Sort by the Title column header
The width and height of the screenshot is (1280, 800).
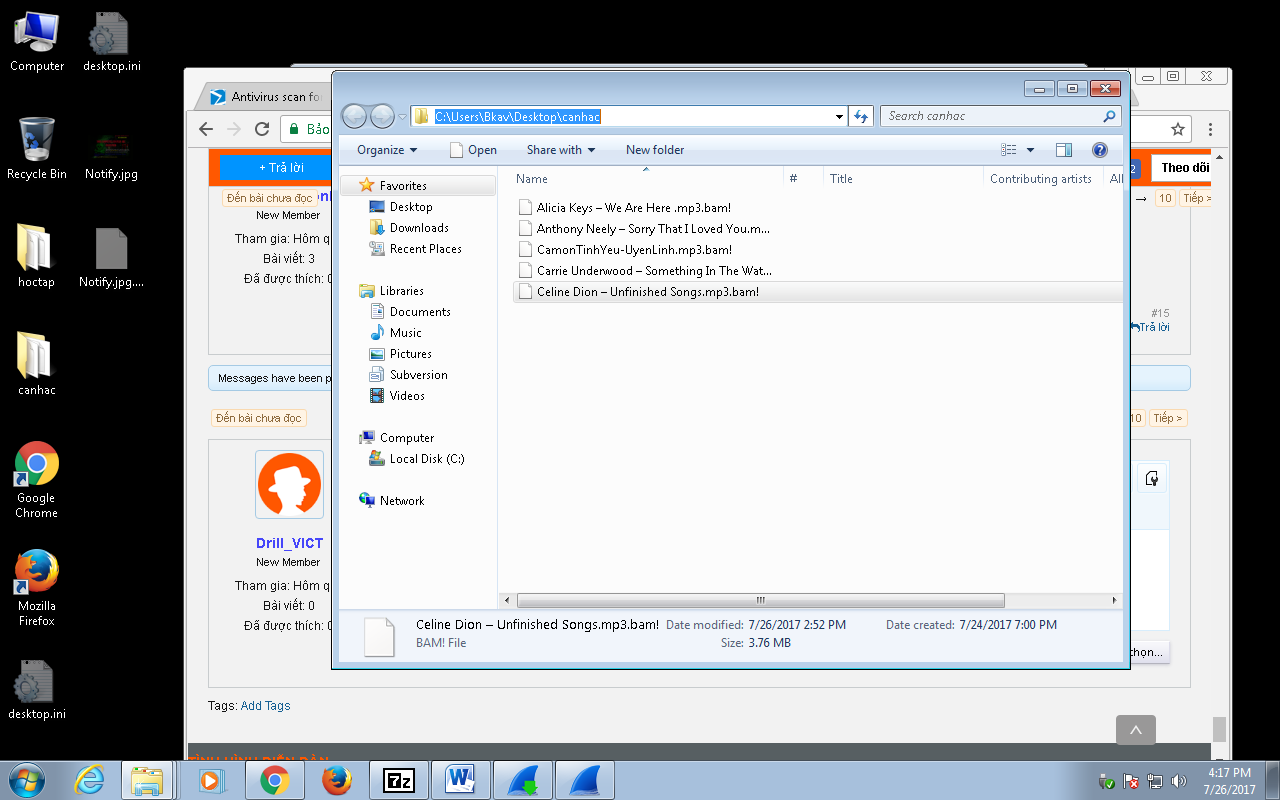pyautogui.click(x=904, y=178)
